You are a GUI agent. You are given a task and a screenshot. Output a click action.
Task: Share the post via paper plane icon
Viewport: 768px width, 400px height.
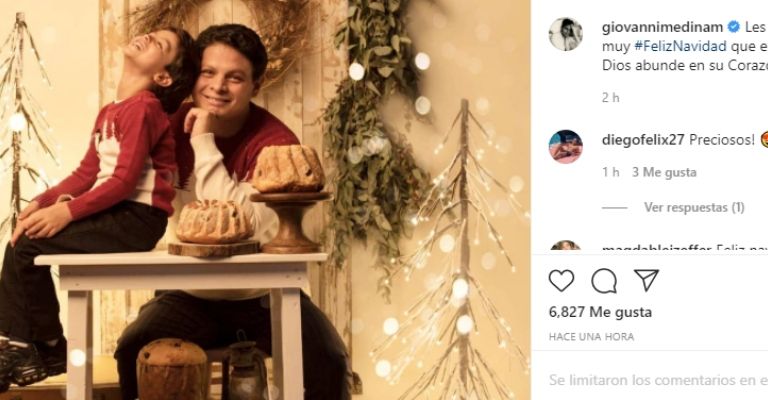click(646, 280)
